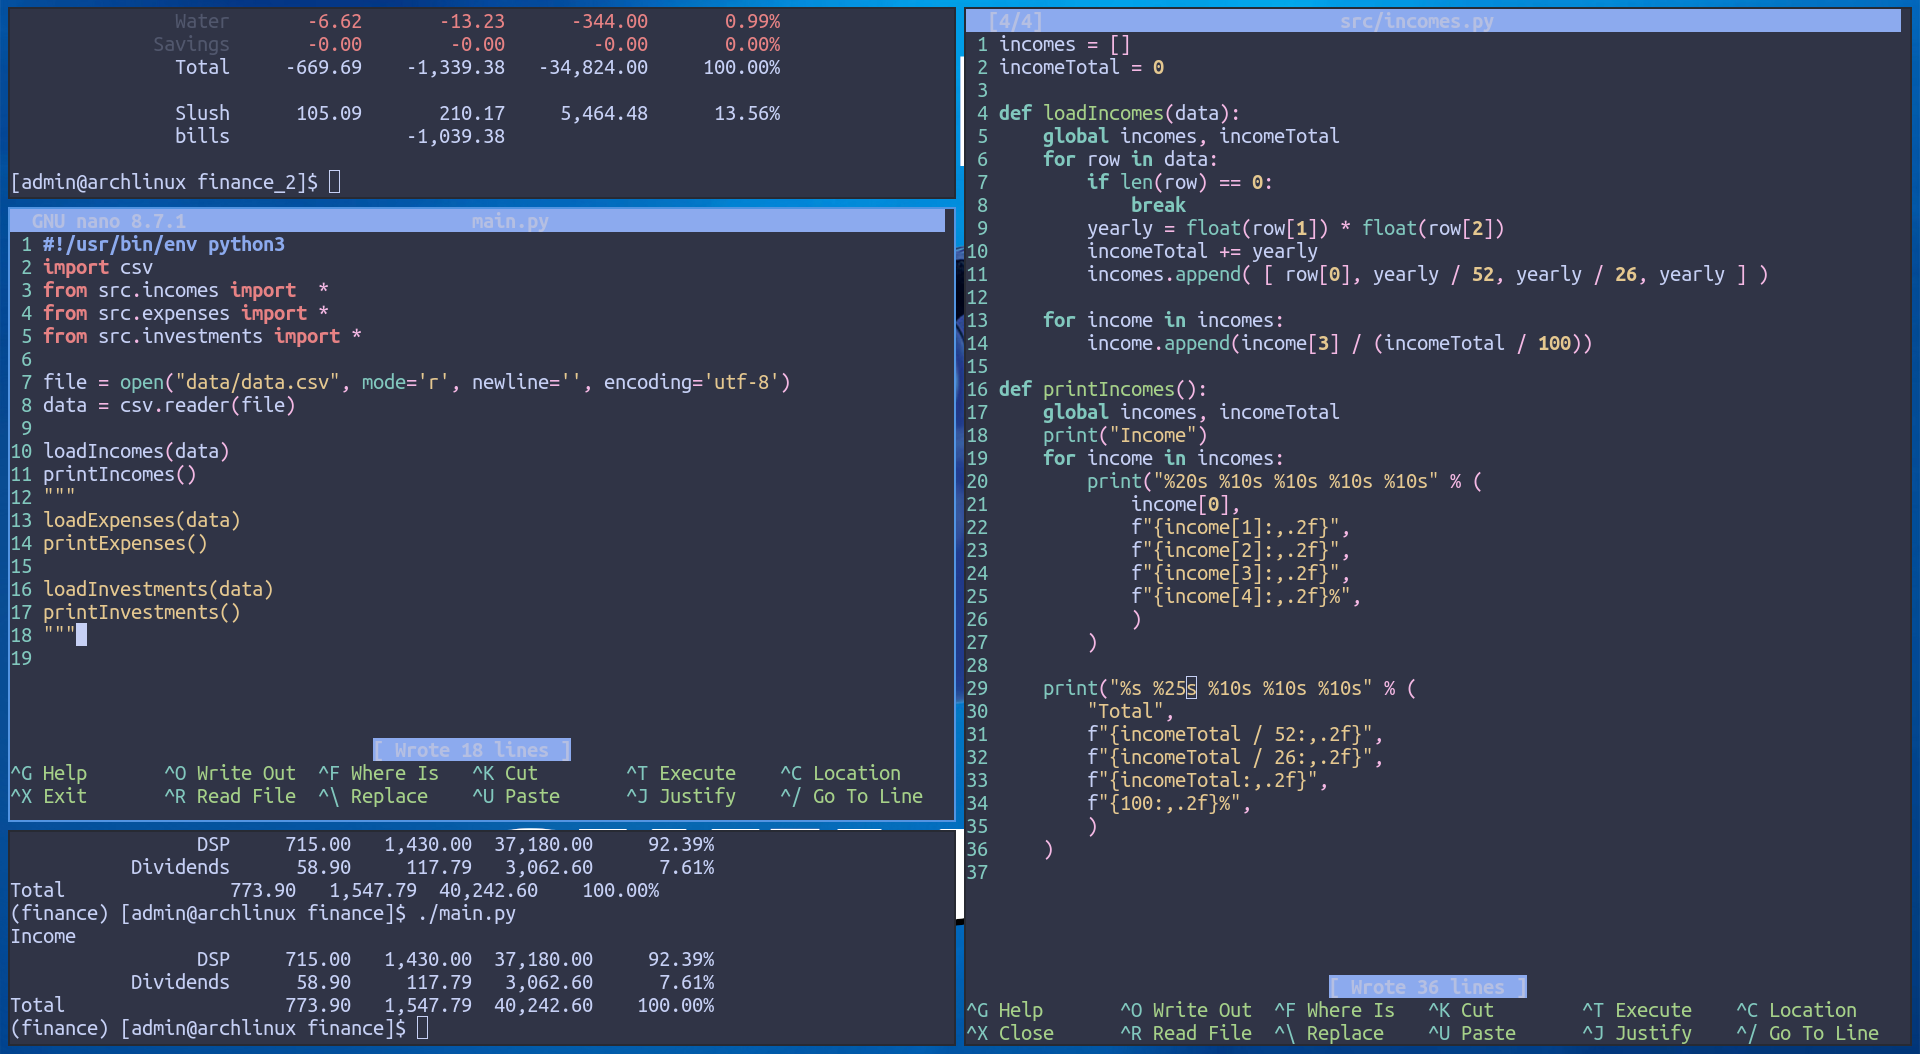Screen dimensions: 1920x1054
Task: Click 'loadIncomes(data)' call in main.py
Action: tap(136, 451)
